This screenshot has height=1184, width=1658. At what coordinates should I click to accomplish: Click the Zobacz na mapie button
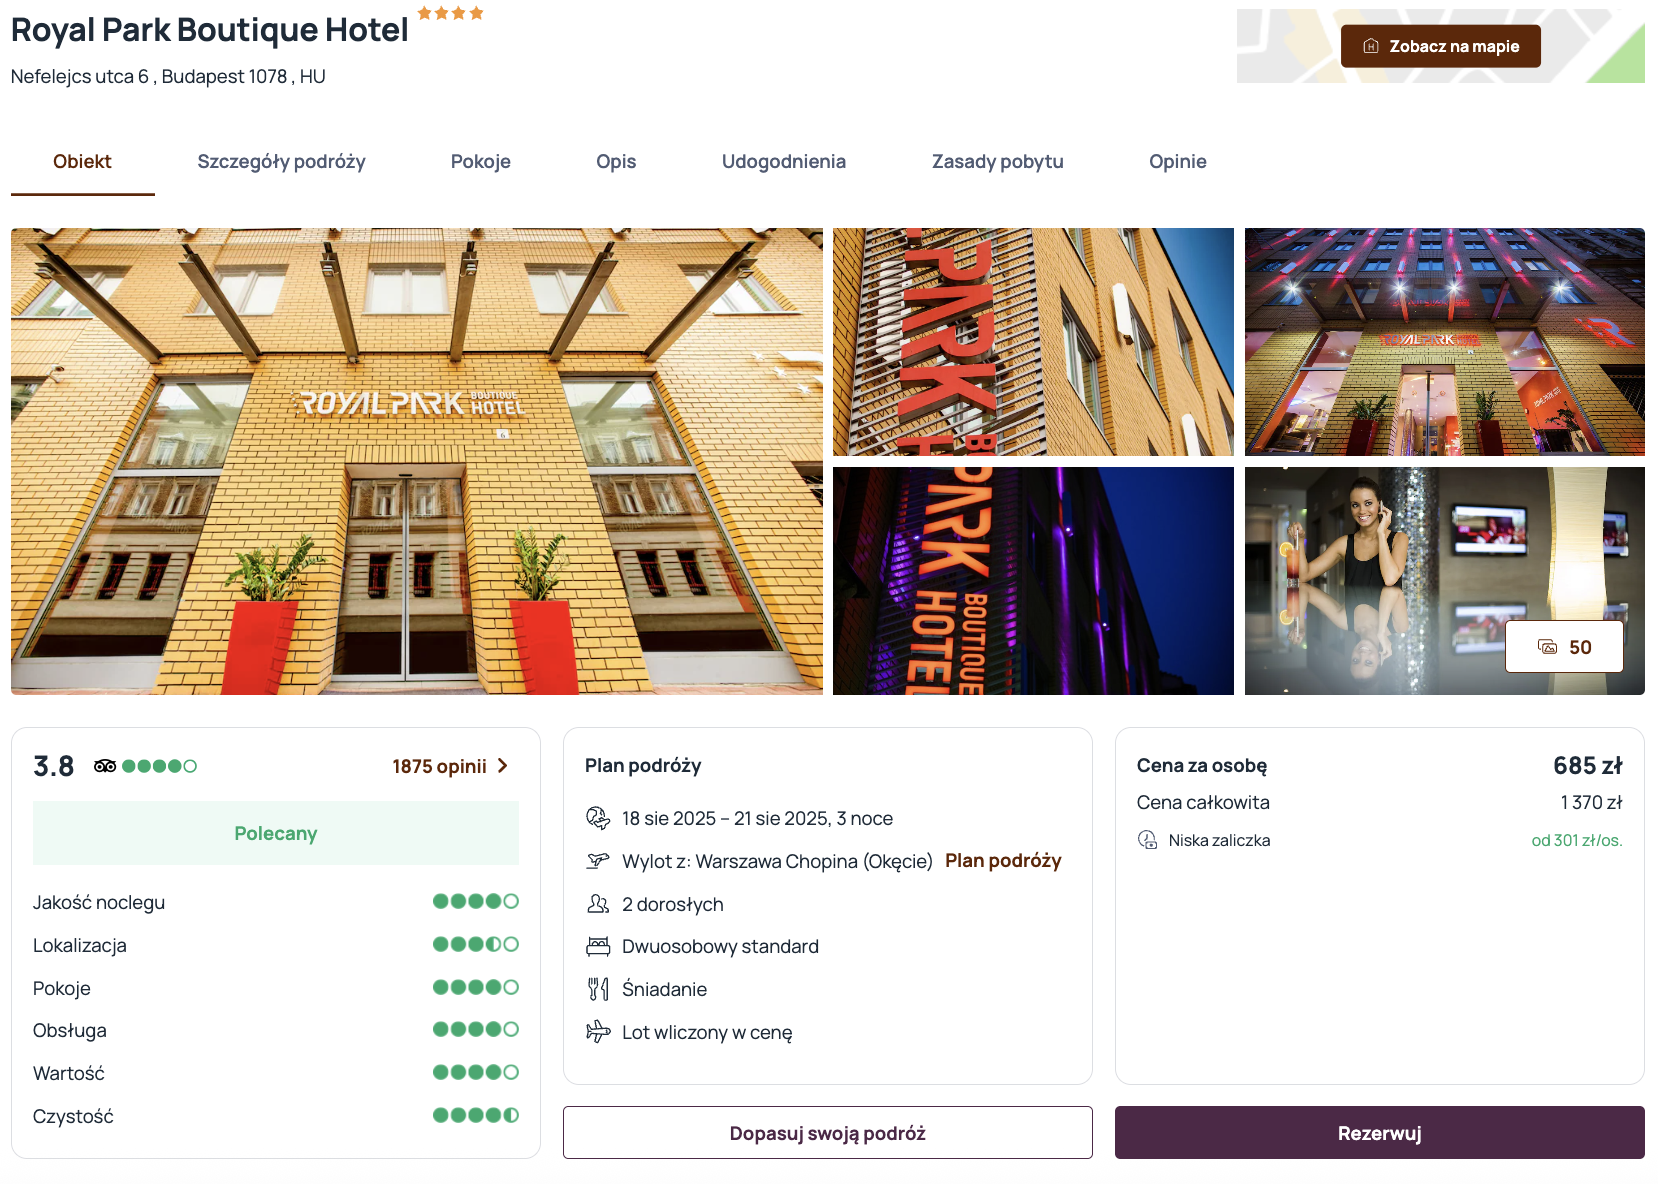pos(1440,46)
